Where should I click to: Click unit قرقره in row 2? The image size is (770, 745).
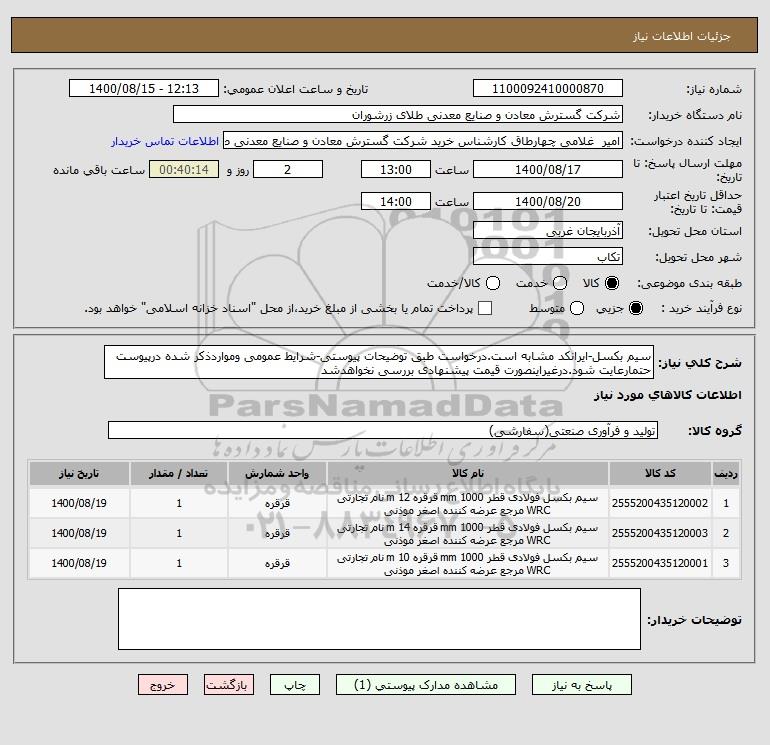[277, 533]
